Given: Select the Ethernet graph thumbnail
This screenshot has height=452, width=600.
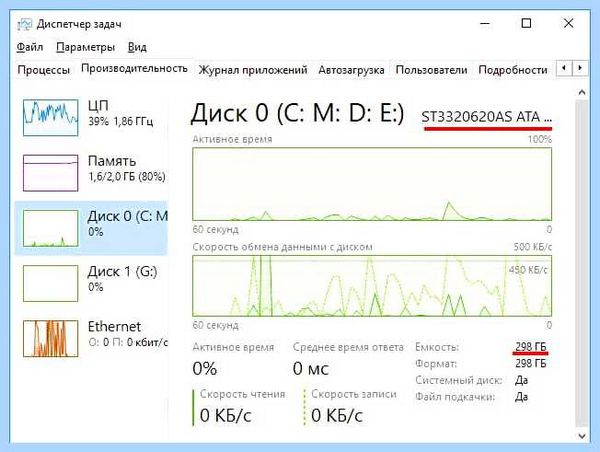Looking at the screenshot, I should [x=51, y=339].
